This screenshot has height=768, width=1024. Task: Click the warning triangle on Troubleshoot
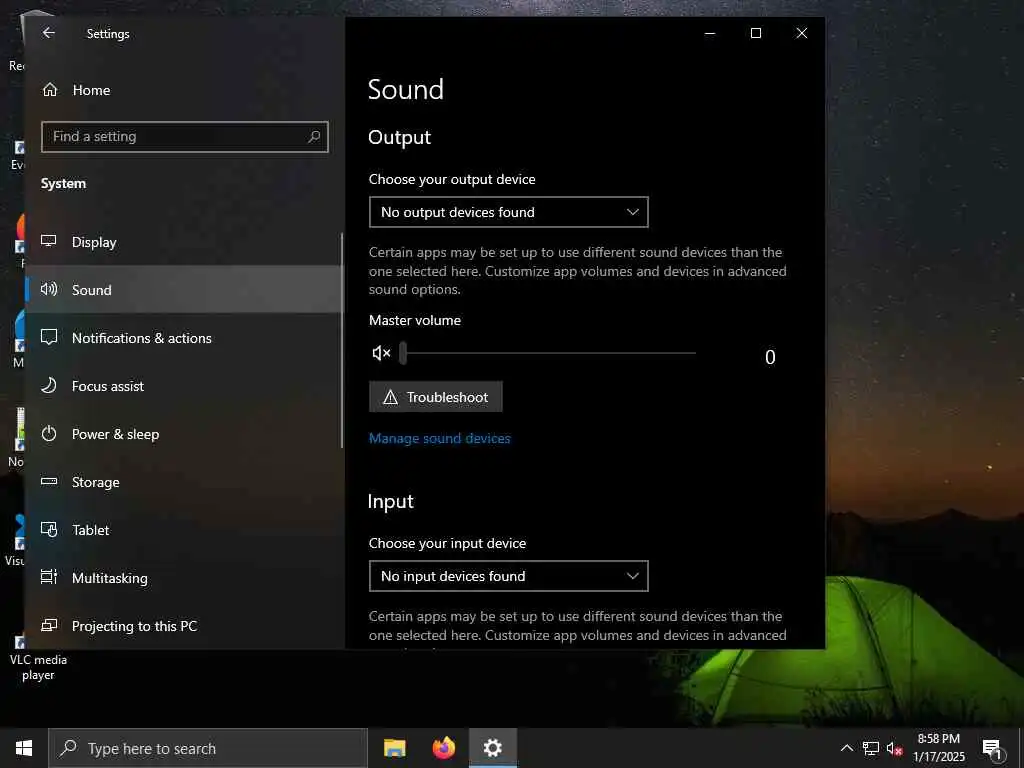pyautogui.click(x=391, y=397)
